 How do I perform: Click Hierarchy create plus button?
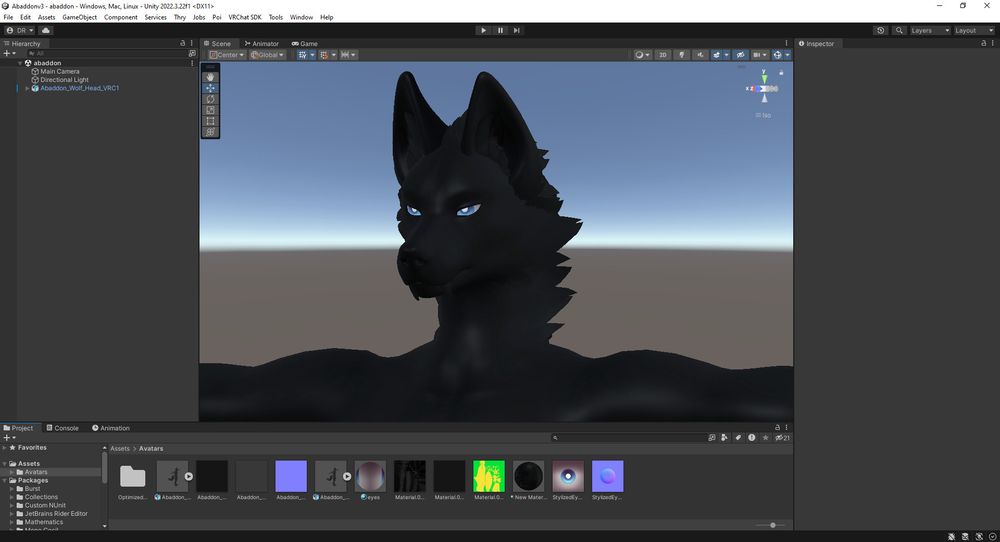[9, 54]
